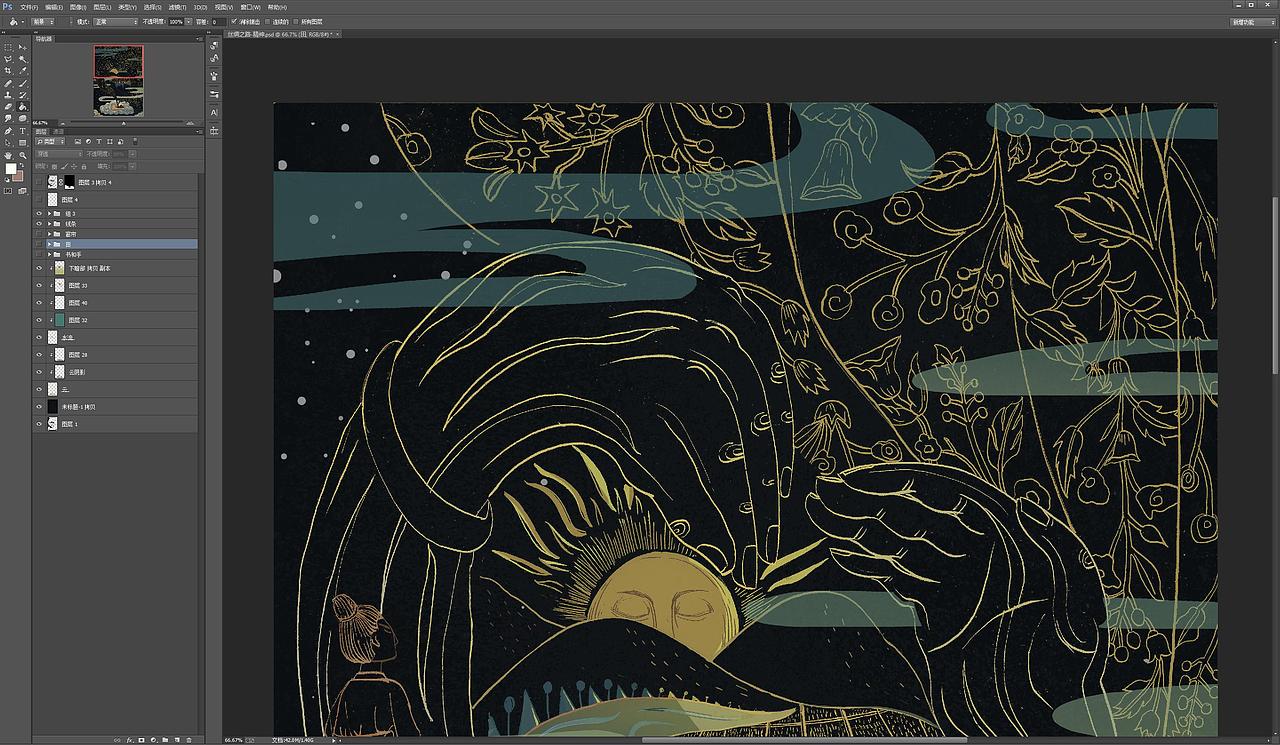
Task: Open the fill source dropdown in options bar
Action: point(44,21)
